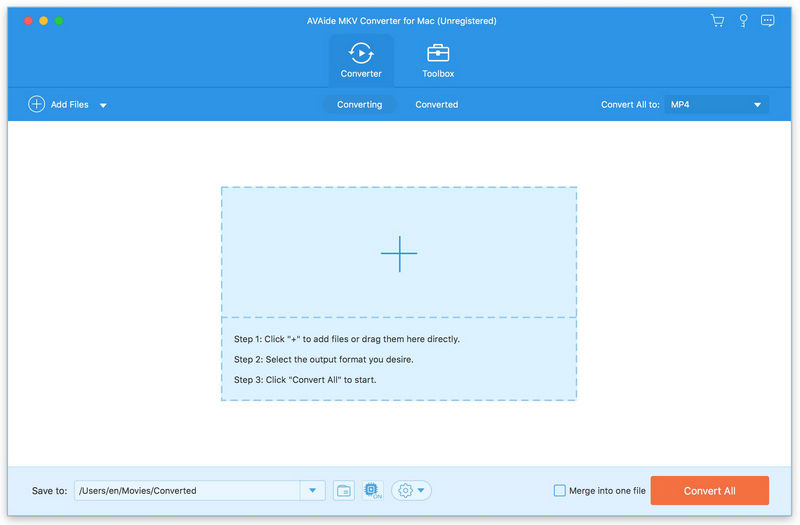Toggle the hardware acceleration chip icon
The image size is (800, 525).
372,490
